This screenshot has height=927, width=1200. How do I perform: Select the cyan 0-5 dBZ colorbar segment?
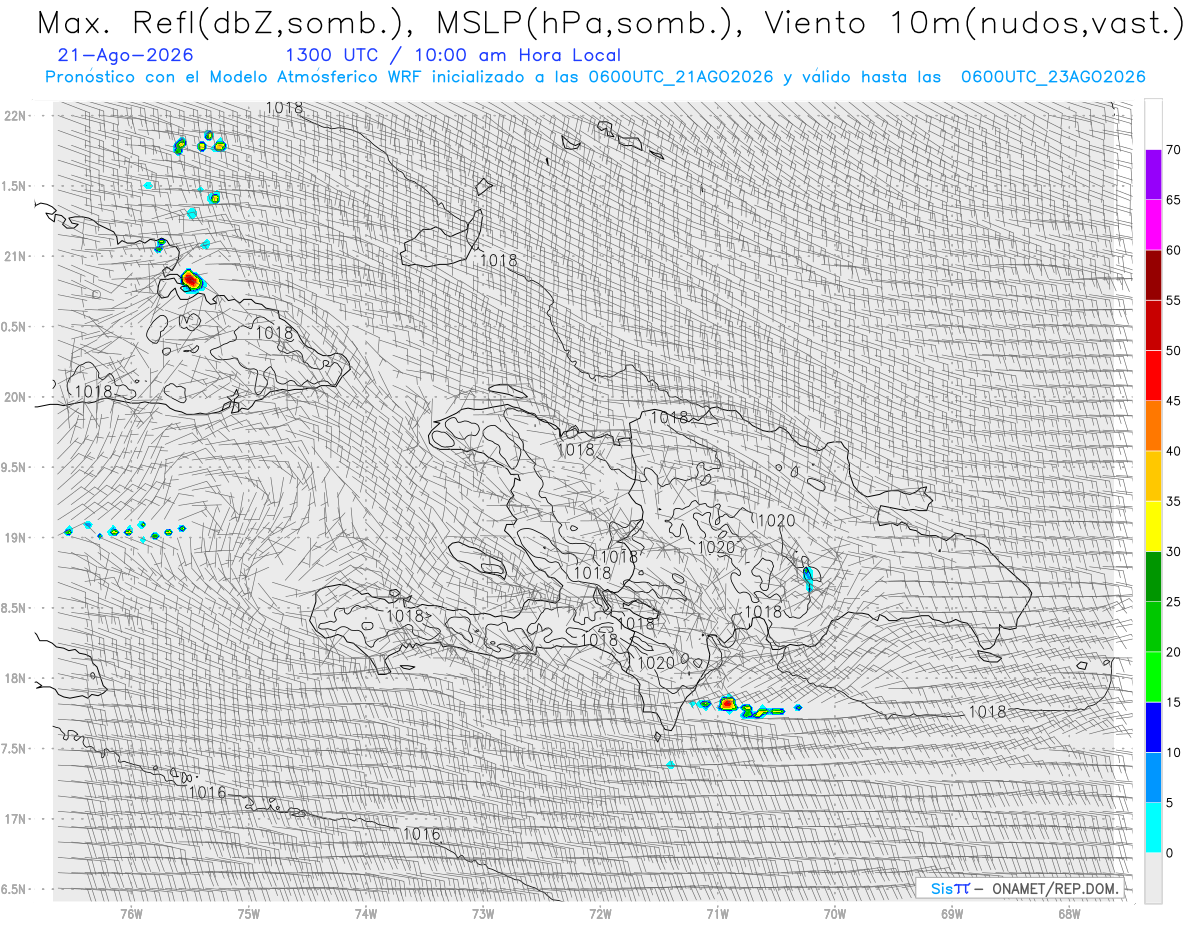[x=1153, y=828]
